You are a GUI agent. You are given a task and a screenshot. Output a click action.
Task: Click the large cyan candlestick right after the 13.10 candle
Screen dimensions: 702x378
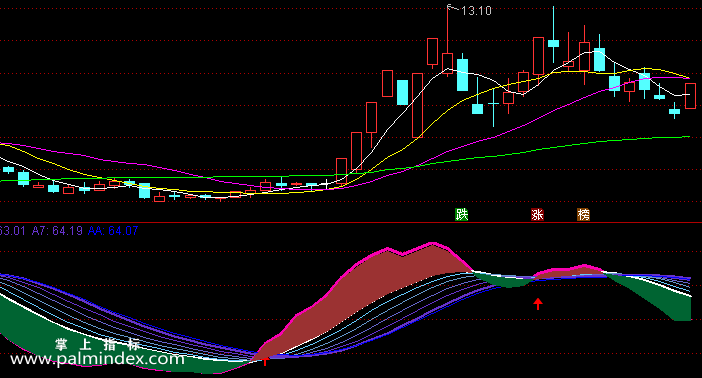coord(462,74)
